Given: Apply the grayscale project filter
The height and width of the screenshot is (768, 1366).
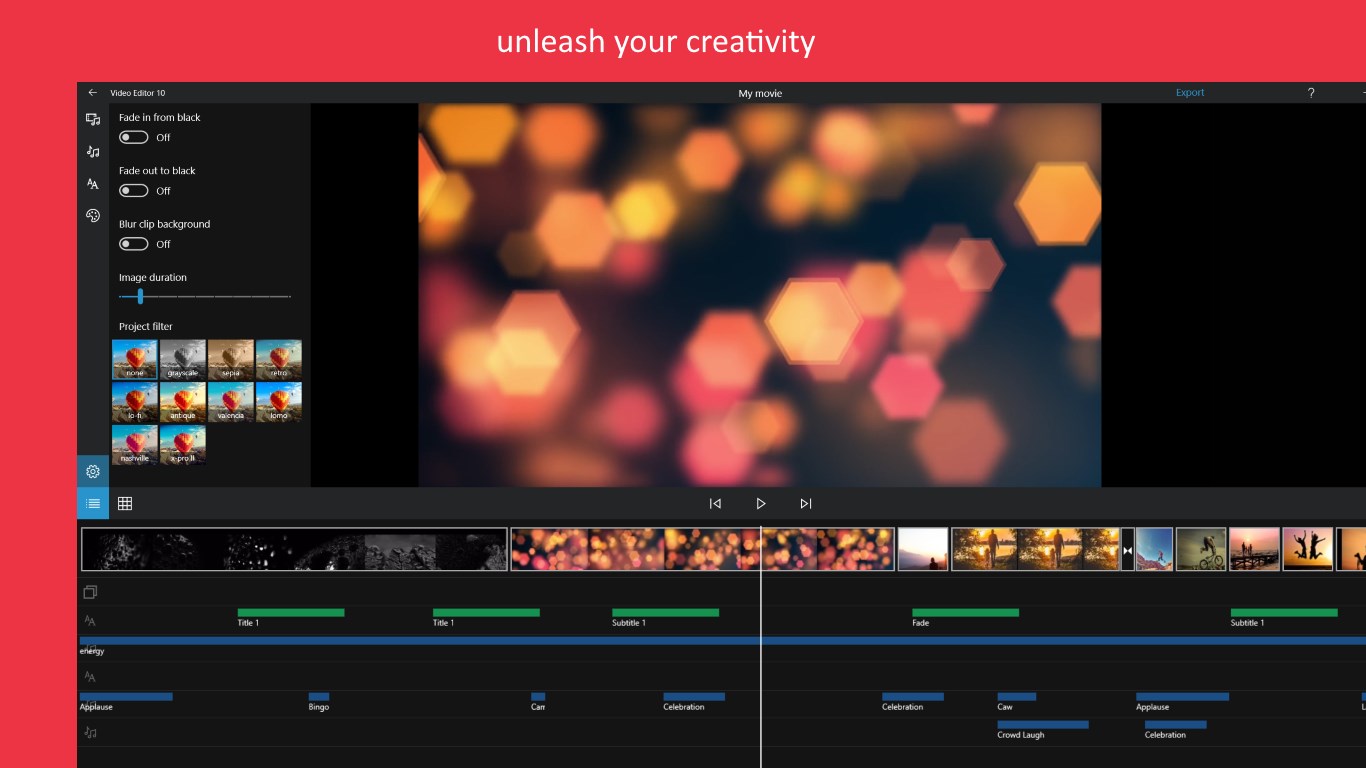Looking at the screenshot, I should click(x=183, y=359).
